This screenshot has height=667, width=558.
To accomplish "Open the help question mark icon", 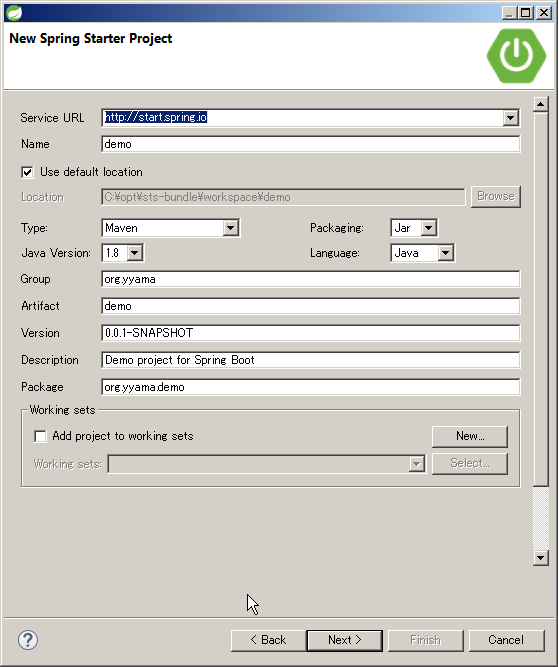I will click(x=28, y=640).
